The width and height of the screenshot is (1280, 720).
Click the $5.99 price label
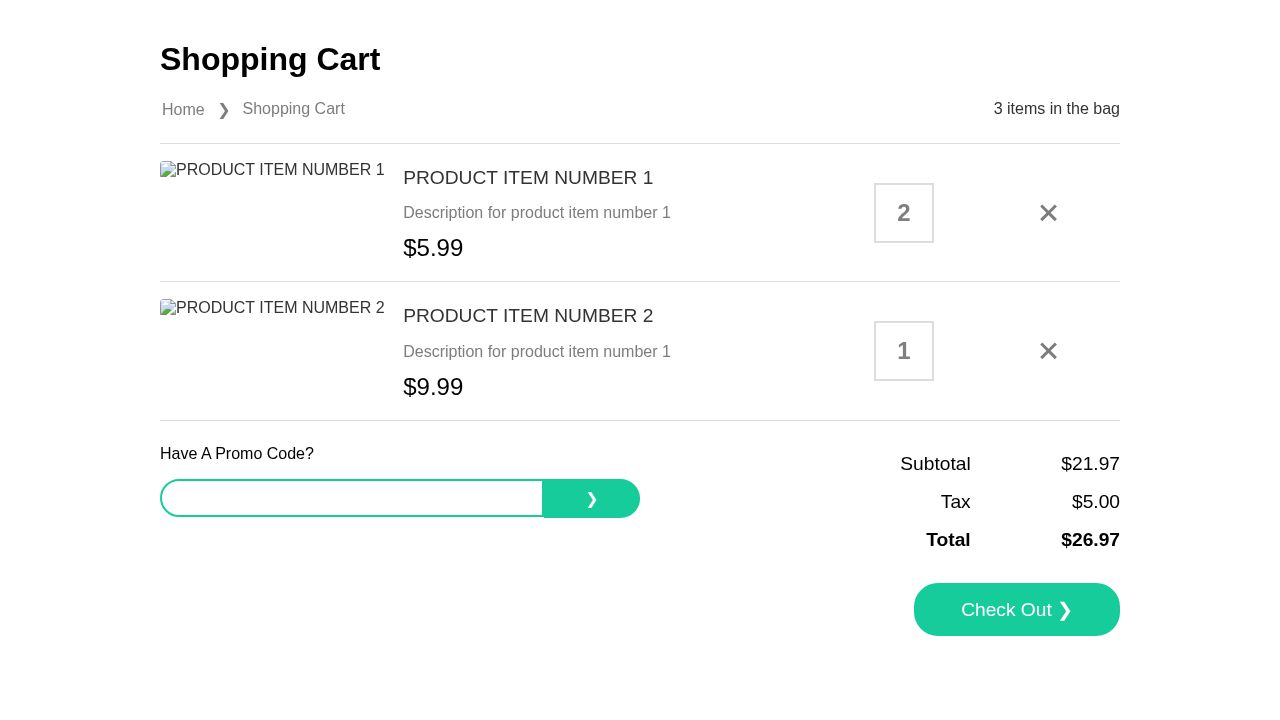coord(433,248)
